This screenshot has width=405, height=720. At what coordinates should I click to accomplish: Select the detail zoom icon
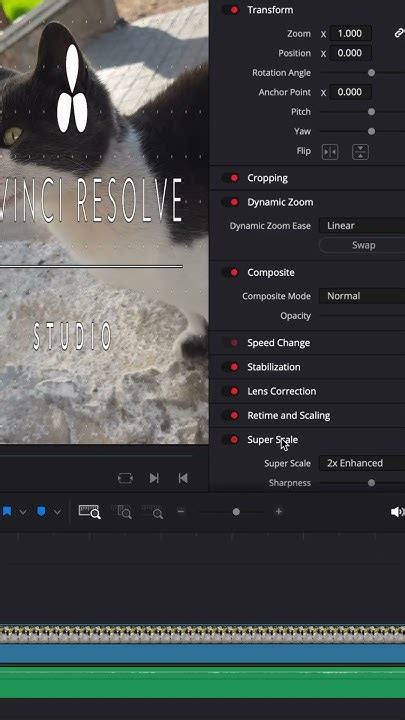[123, 512]
